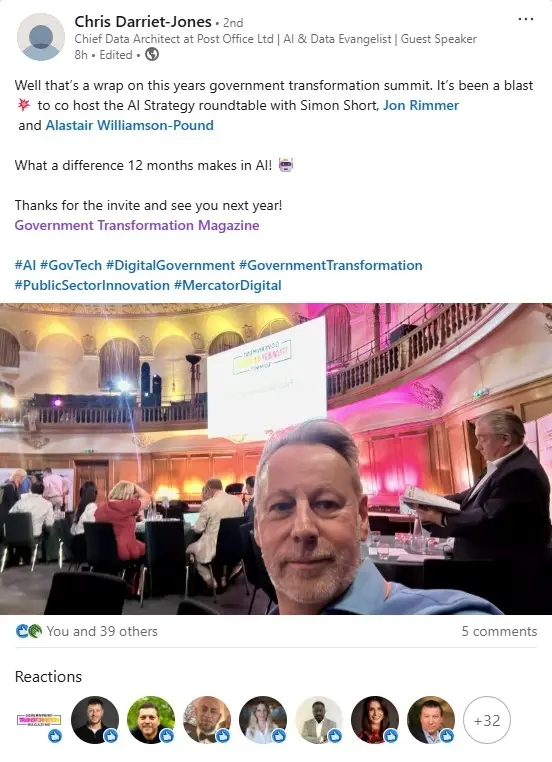The image size is (552, 762).
Task: Click Chris Darriet-Jones profile avatar
Action: point(41,37)
